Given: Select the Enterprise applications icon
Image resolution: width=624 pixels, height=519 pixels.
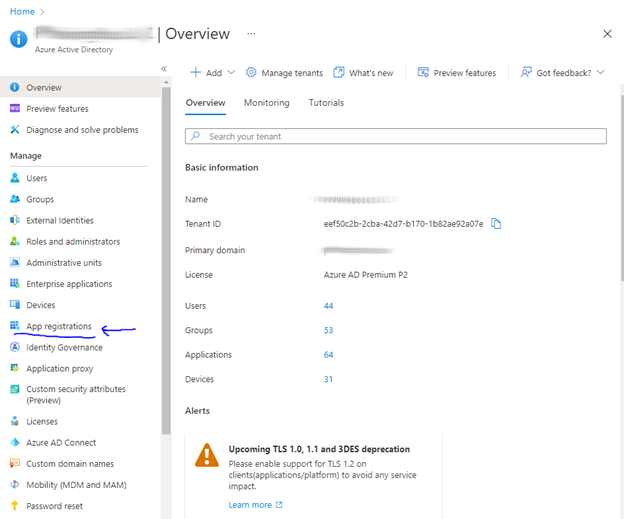Looking at the screenshot, I should (15, 284).
